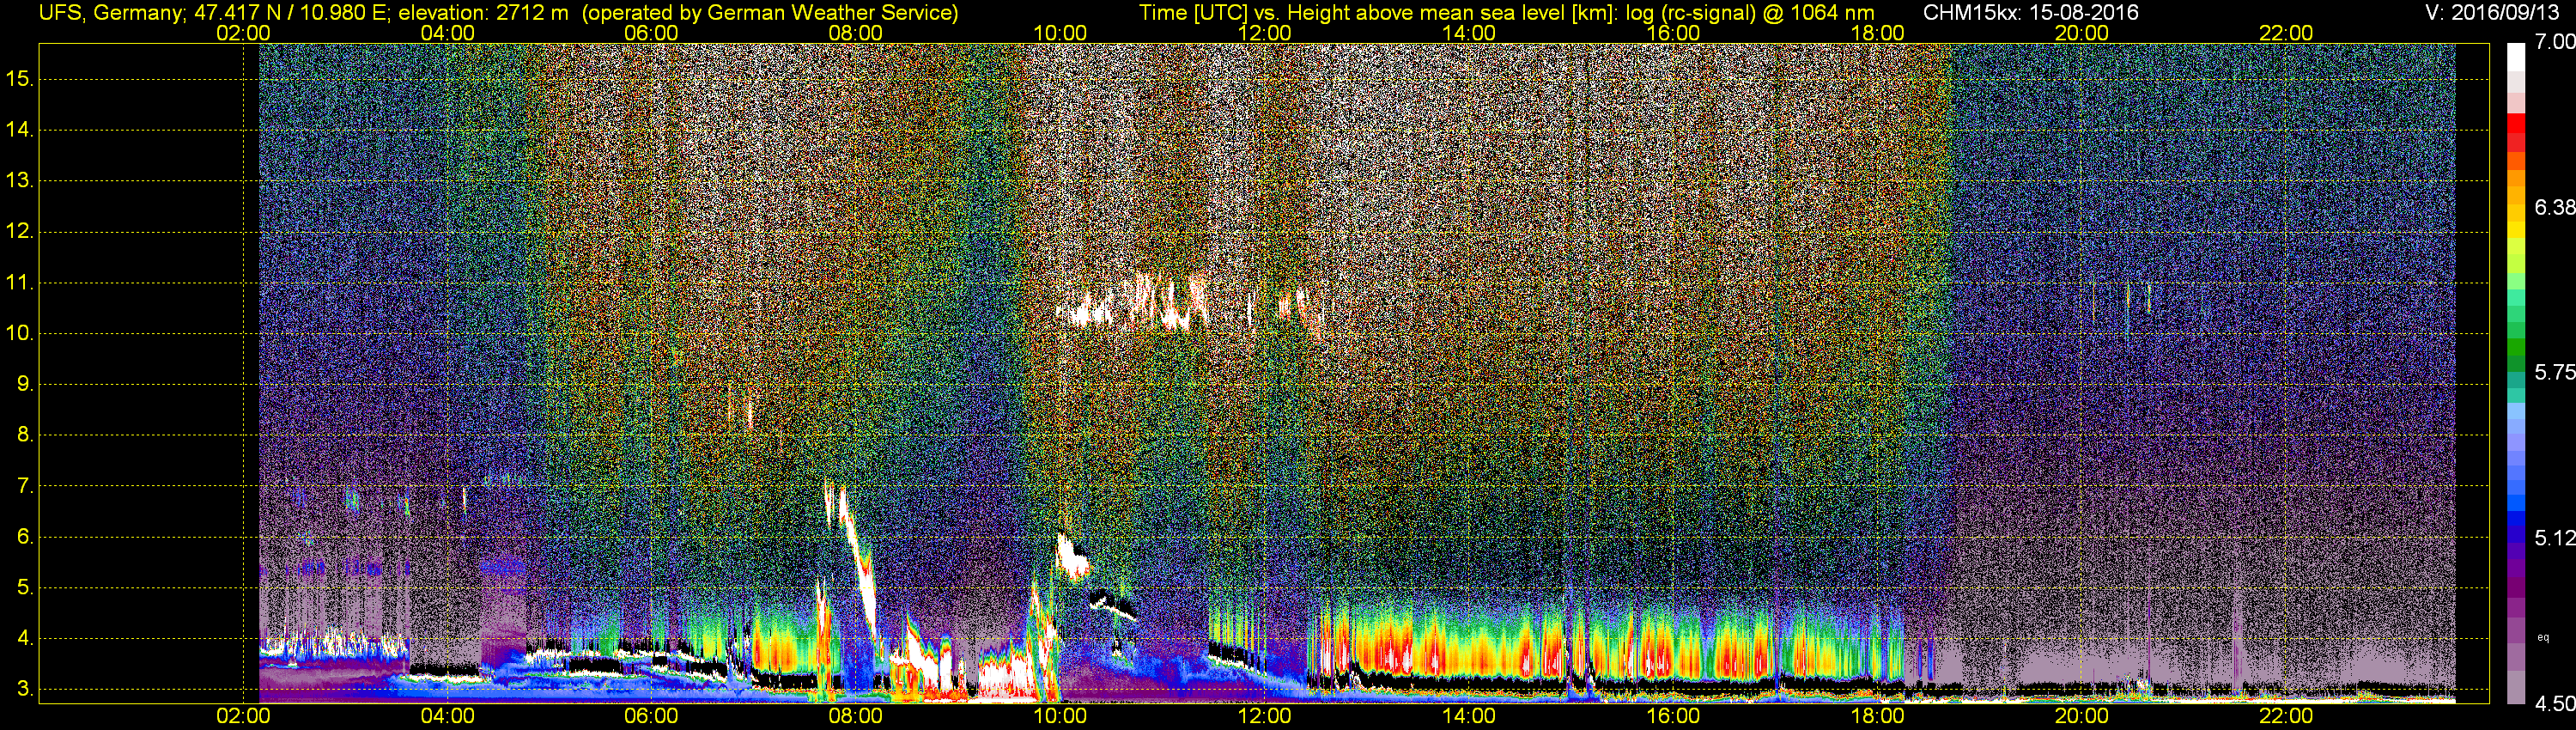
Task: Click the 18:00 label on the bottom axis
Action: pyautogui.click(x=1877, y=716)
